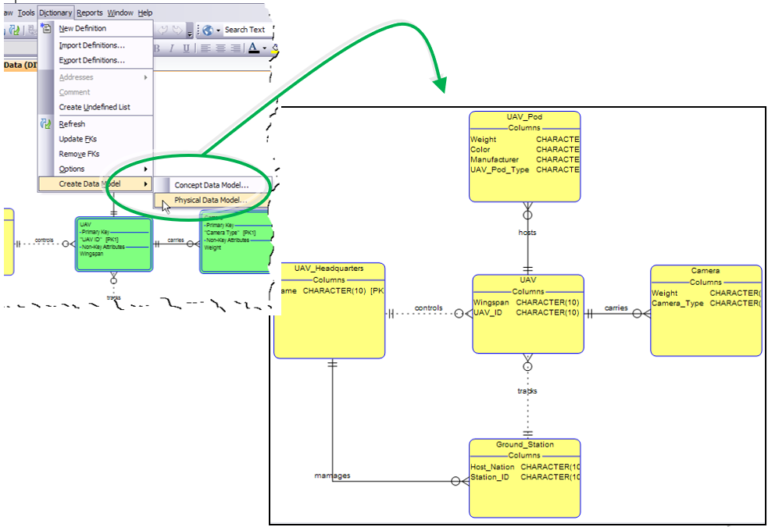Select Update FKs from the menu
The height and width of the screenshot is (527, 768).
78,139
